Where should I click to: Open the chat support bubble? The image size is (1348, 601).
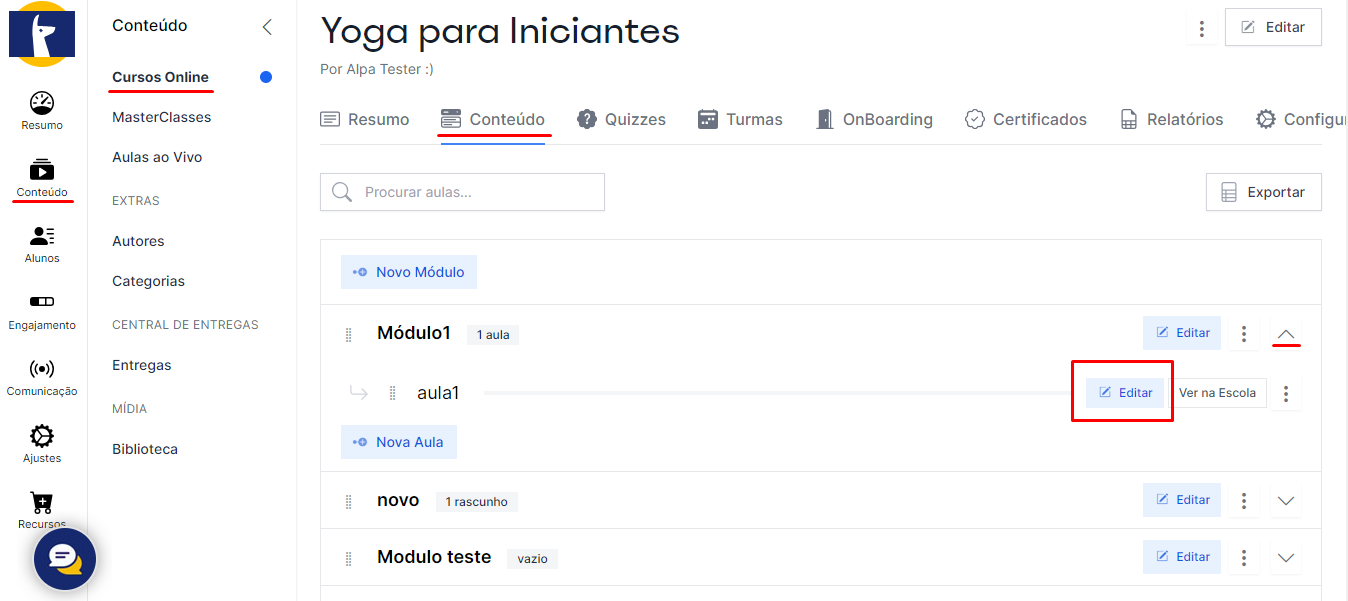(65, 559)
